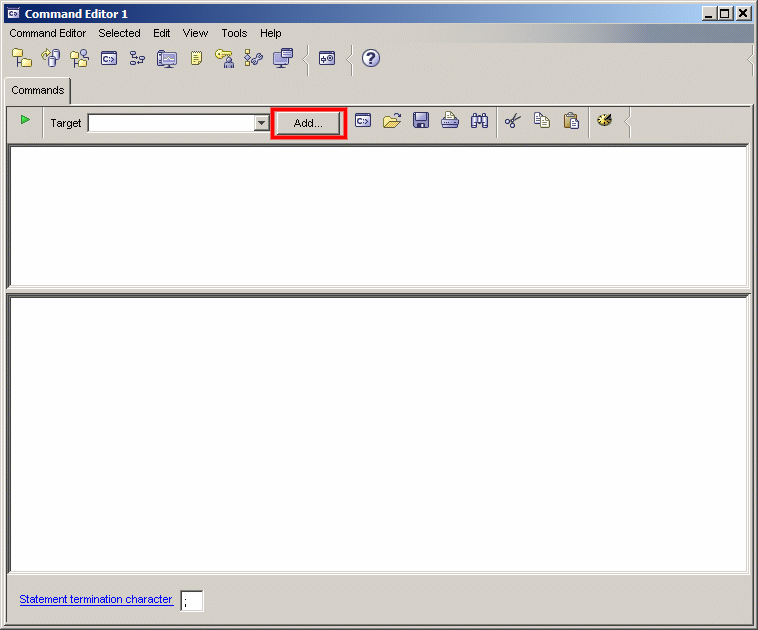758x630 pixels.
Task: Click the termination character input box
Action: (x=192, y=601)
